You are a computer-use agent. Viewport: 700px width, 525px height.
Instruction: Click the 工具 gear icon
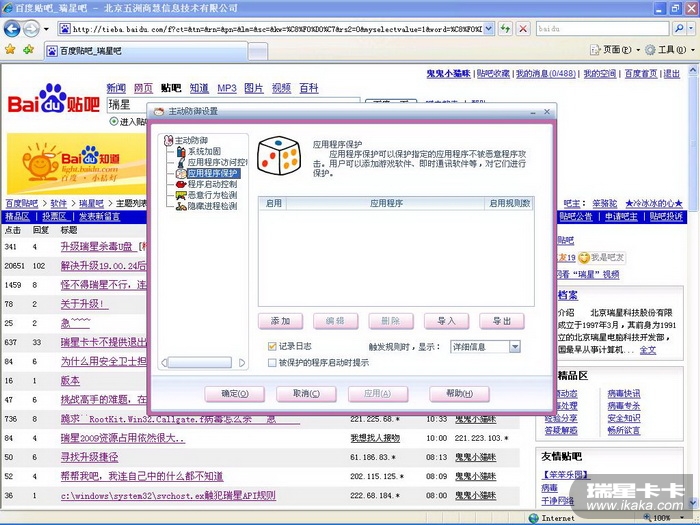tap(650, 50)
